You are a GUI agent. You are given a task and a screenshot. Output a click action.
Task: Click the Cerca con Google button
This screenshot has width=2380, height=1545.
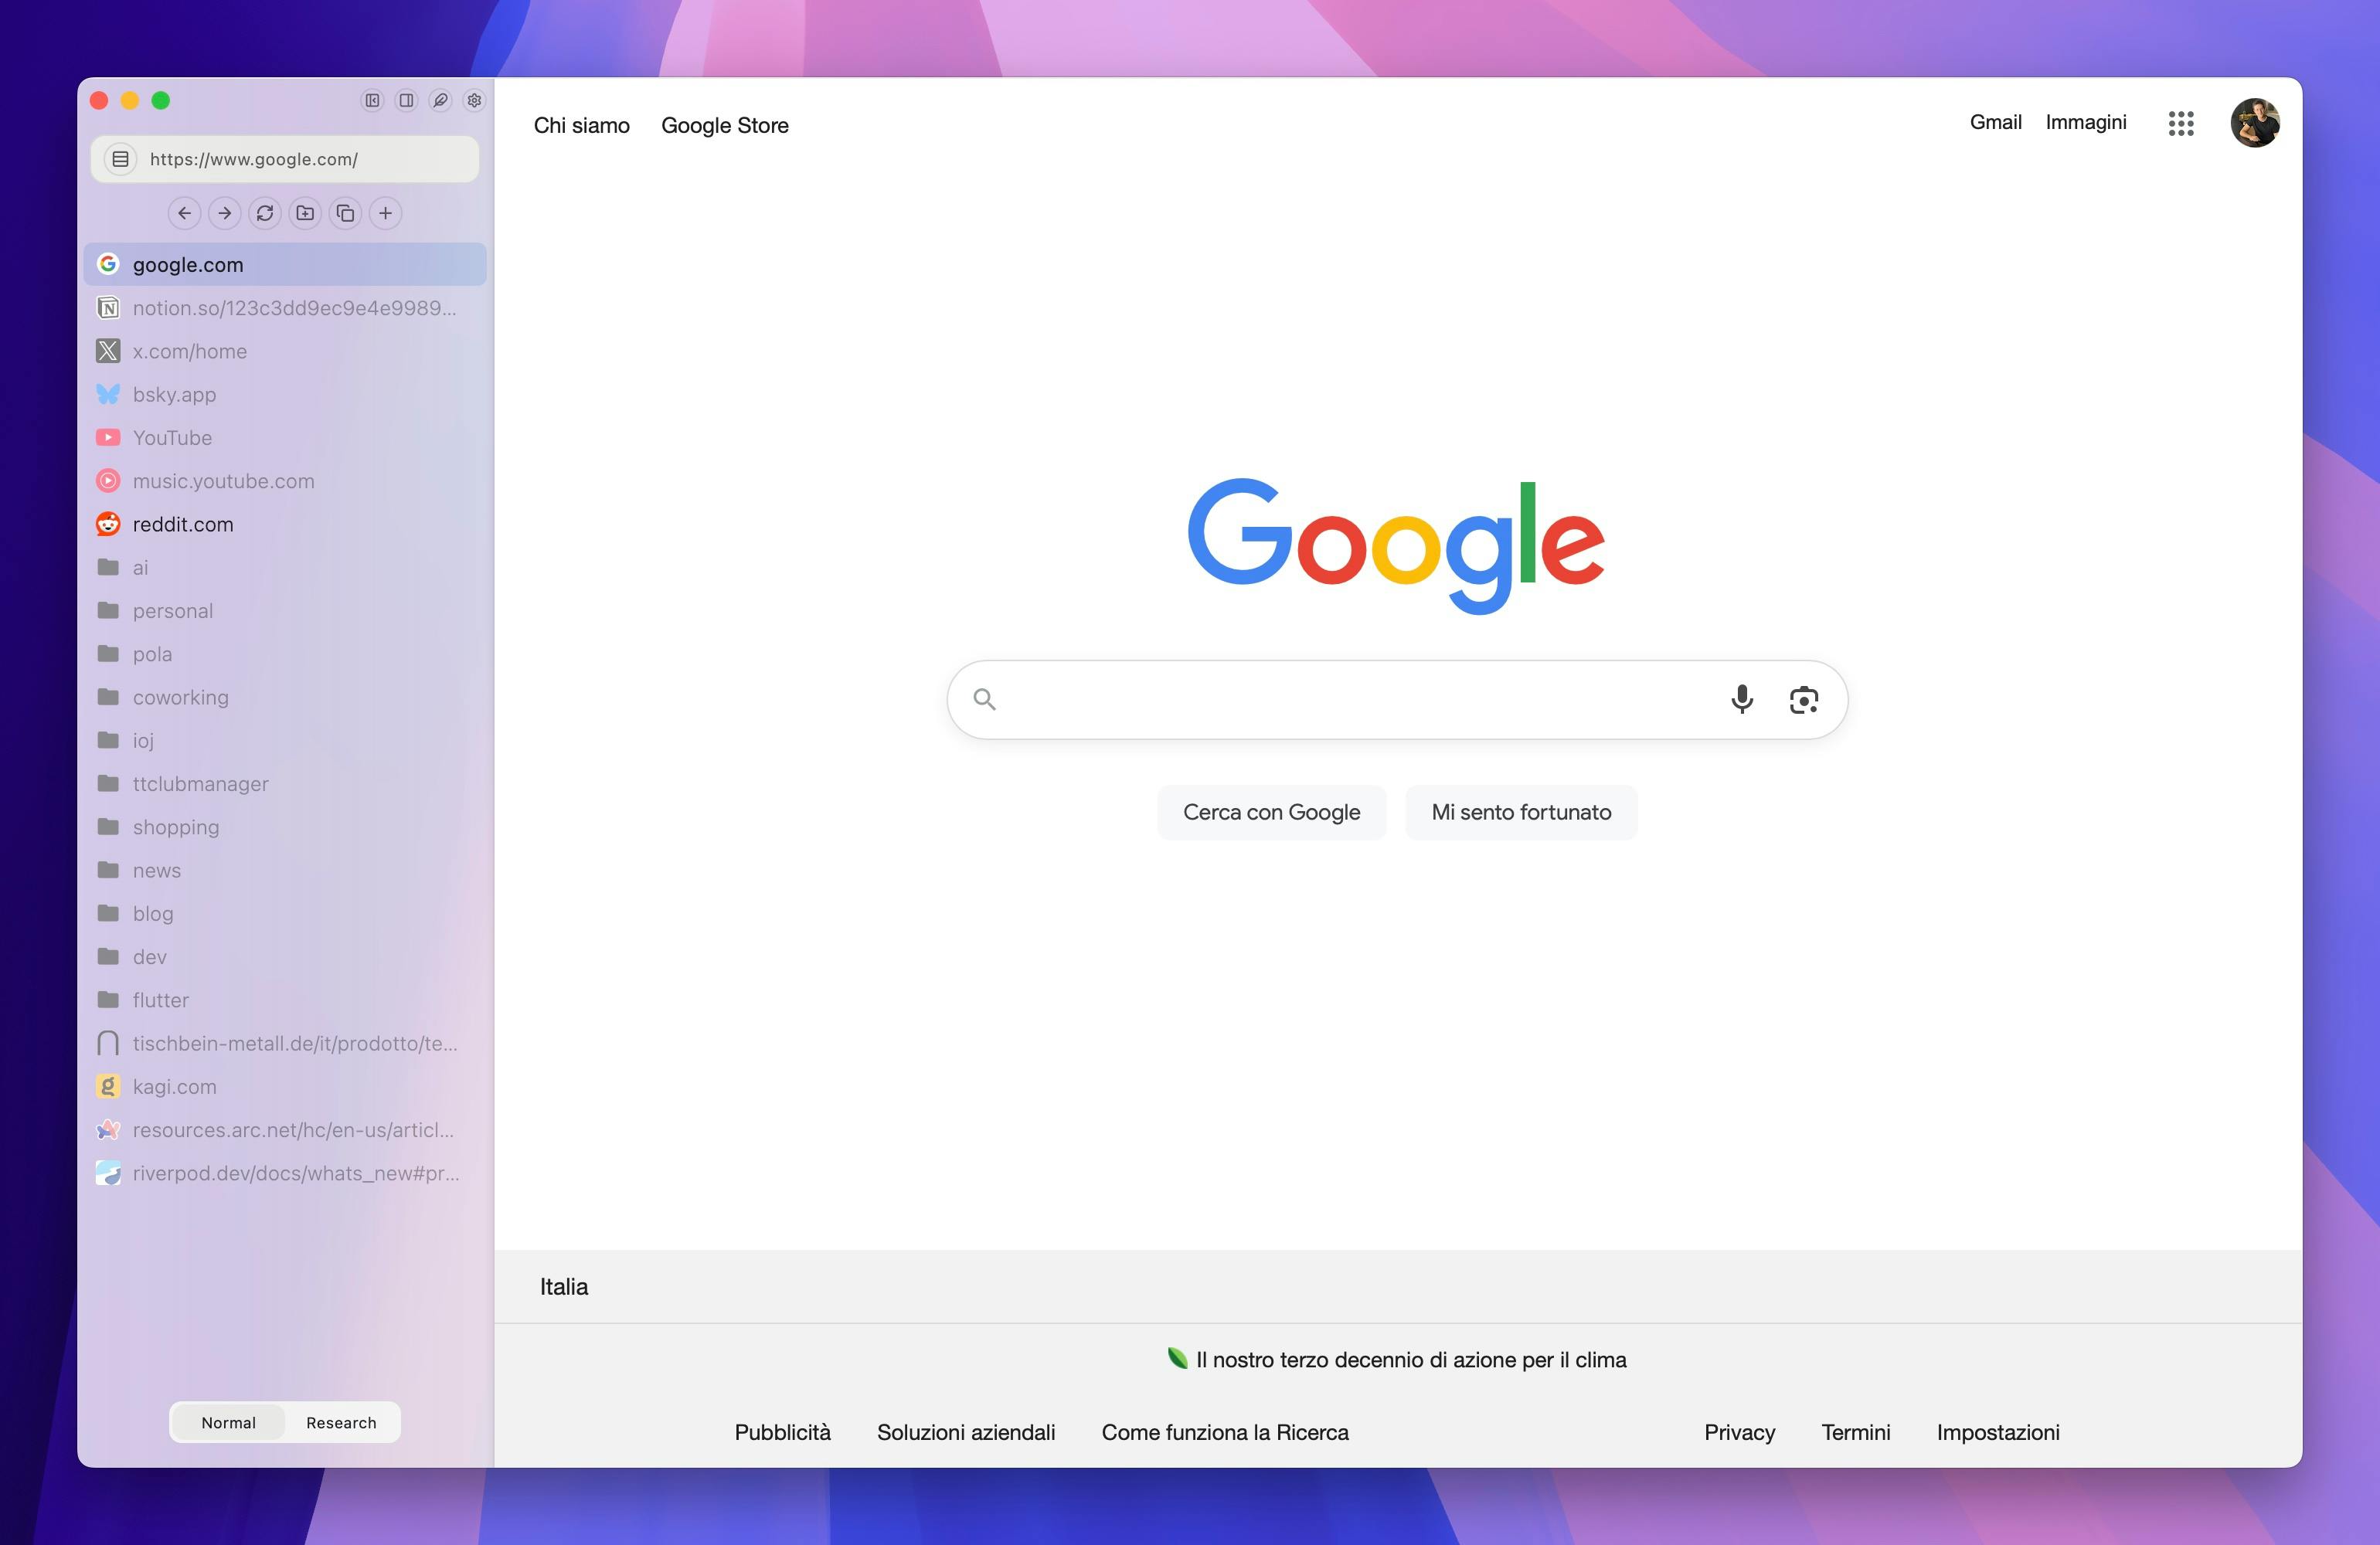pos(1271,812)
